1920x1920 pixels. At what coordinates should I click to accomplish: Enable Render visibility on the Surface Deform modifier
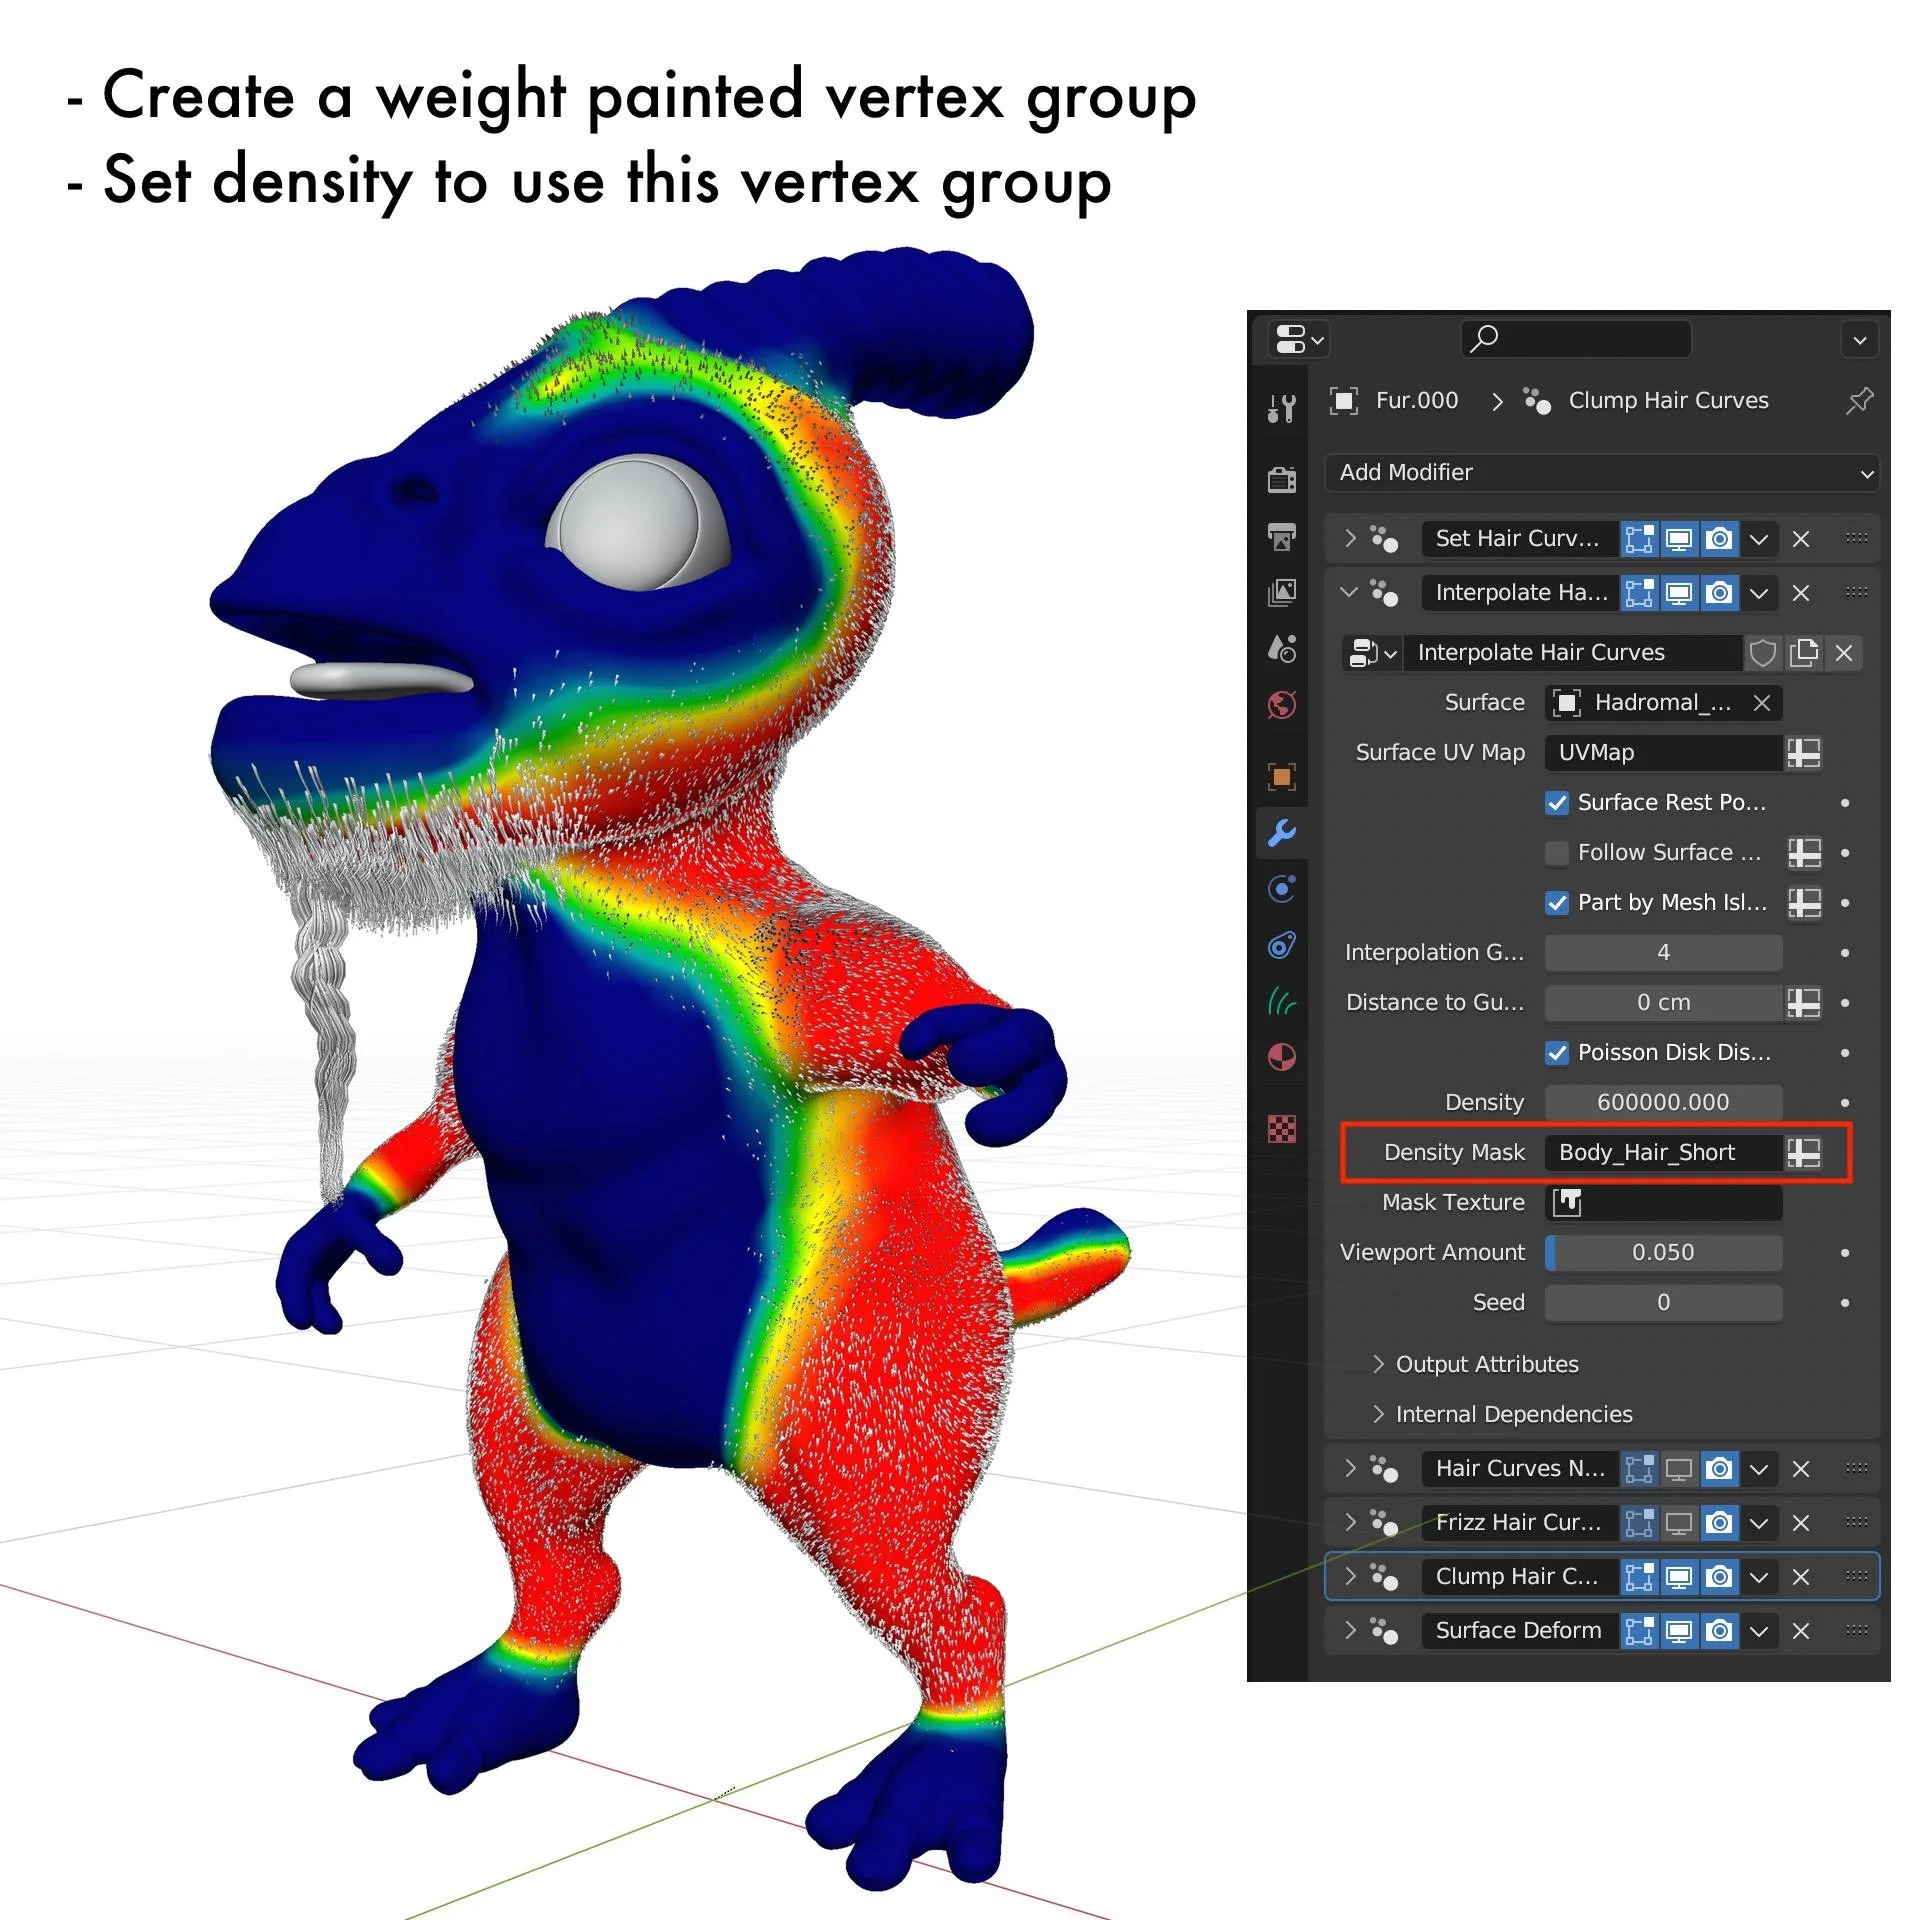[x=1719, y=1631]
